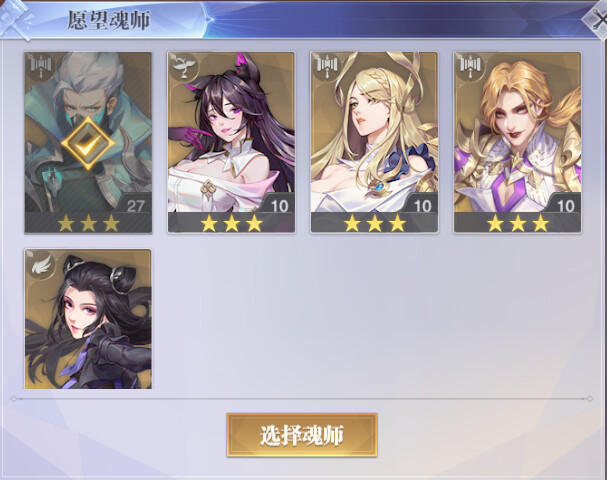Click the three stars under wolf-eared heroine

(231, 223)
